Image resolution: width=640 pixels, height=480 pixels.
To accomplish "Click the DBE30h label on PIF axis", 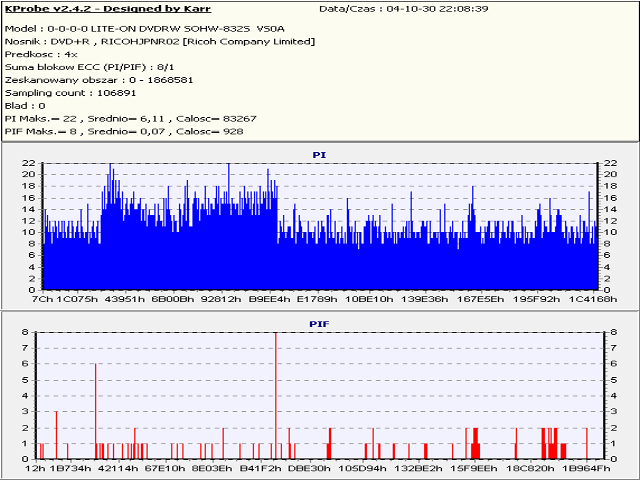I will (309, 467).
